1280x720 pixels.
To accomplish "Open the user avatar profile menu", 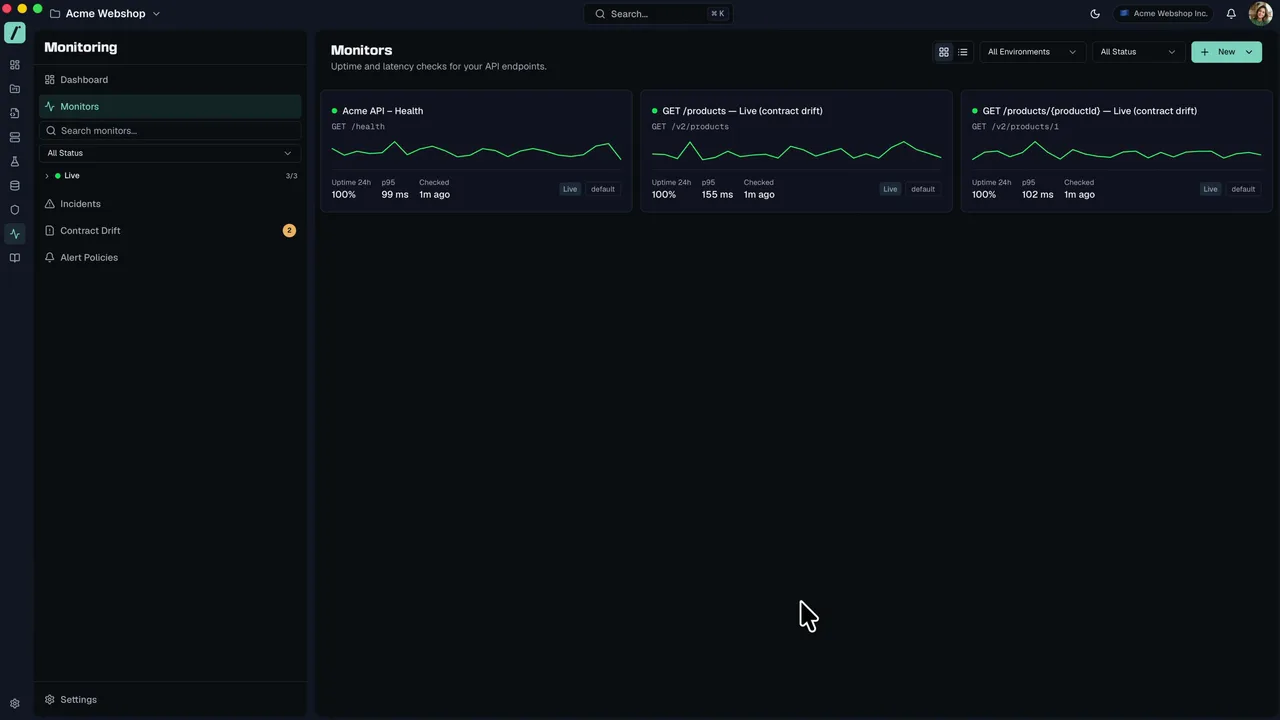I will coord(1260,14).
